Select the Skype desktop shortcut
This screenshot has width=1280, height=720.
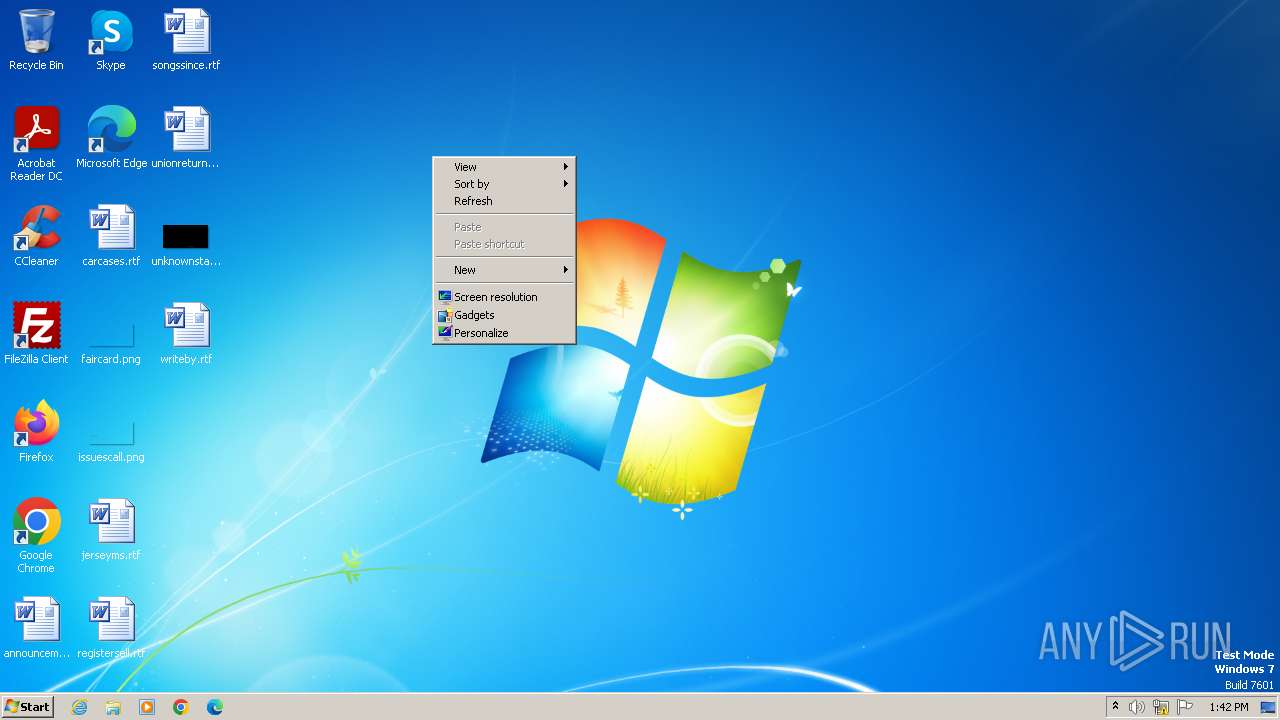111,40
